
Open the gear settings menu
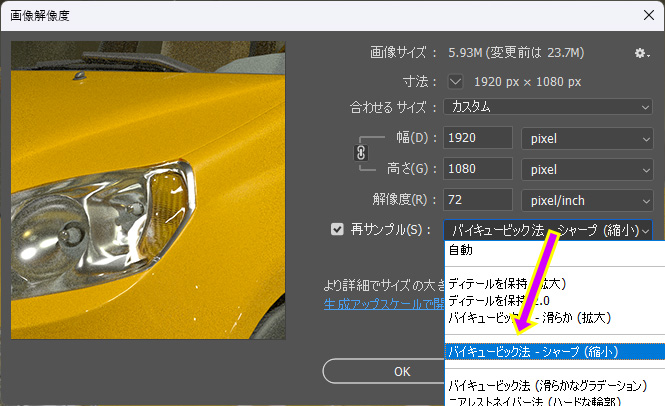click(x=641, y=53)
